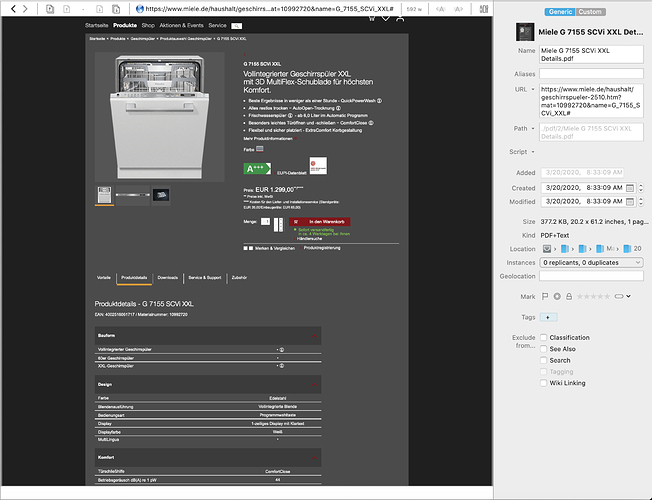This screenshot has height=500, width=652.
Task: Click the In den Warenkorb button
Action: [319, 222]
